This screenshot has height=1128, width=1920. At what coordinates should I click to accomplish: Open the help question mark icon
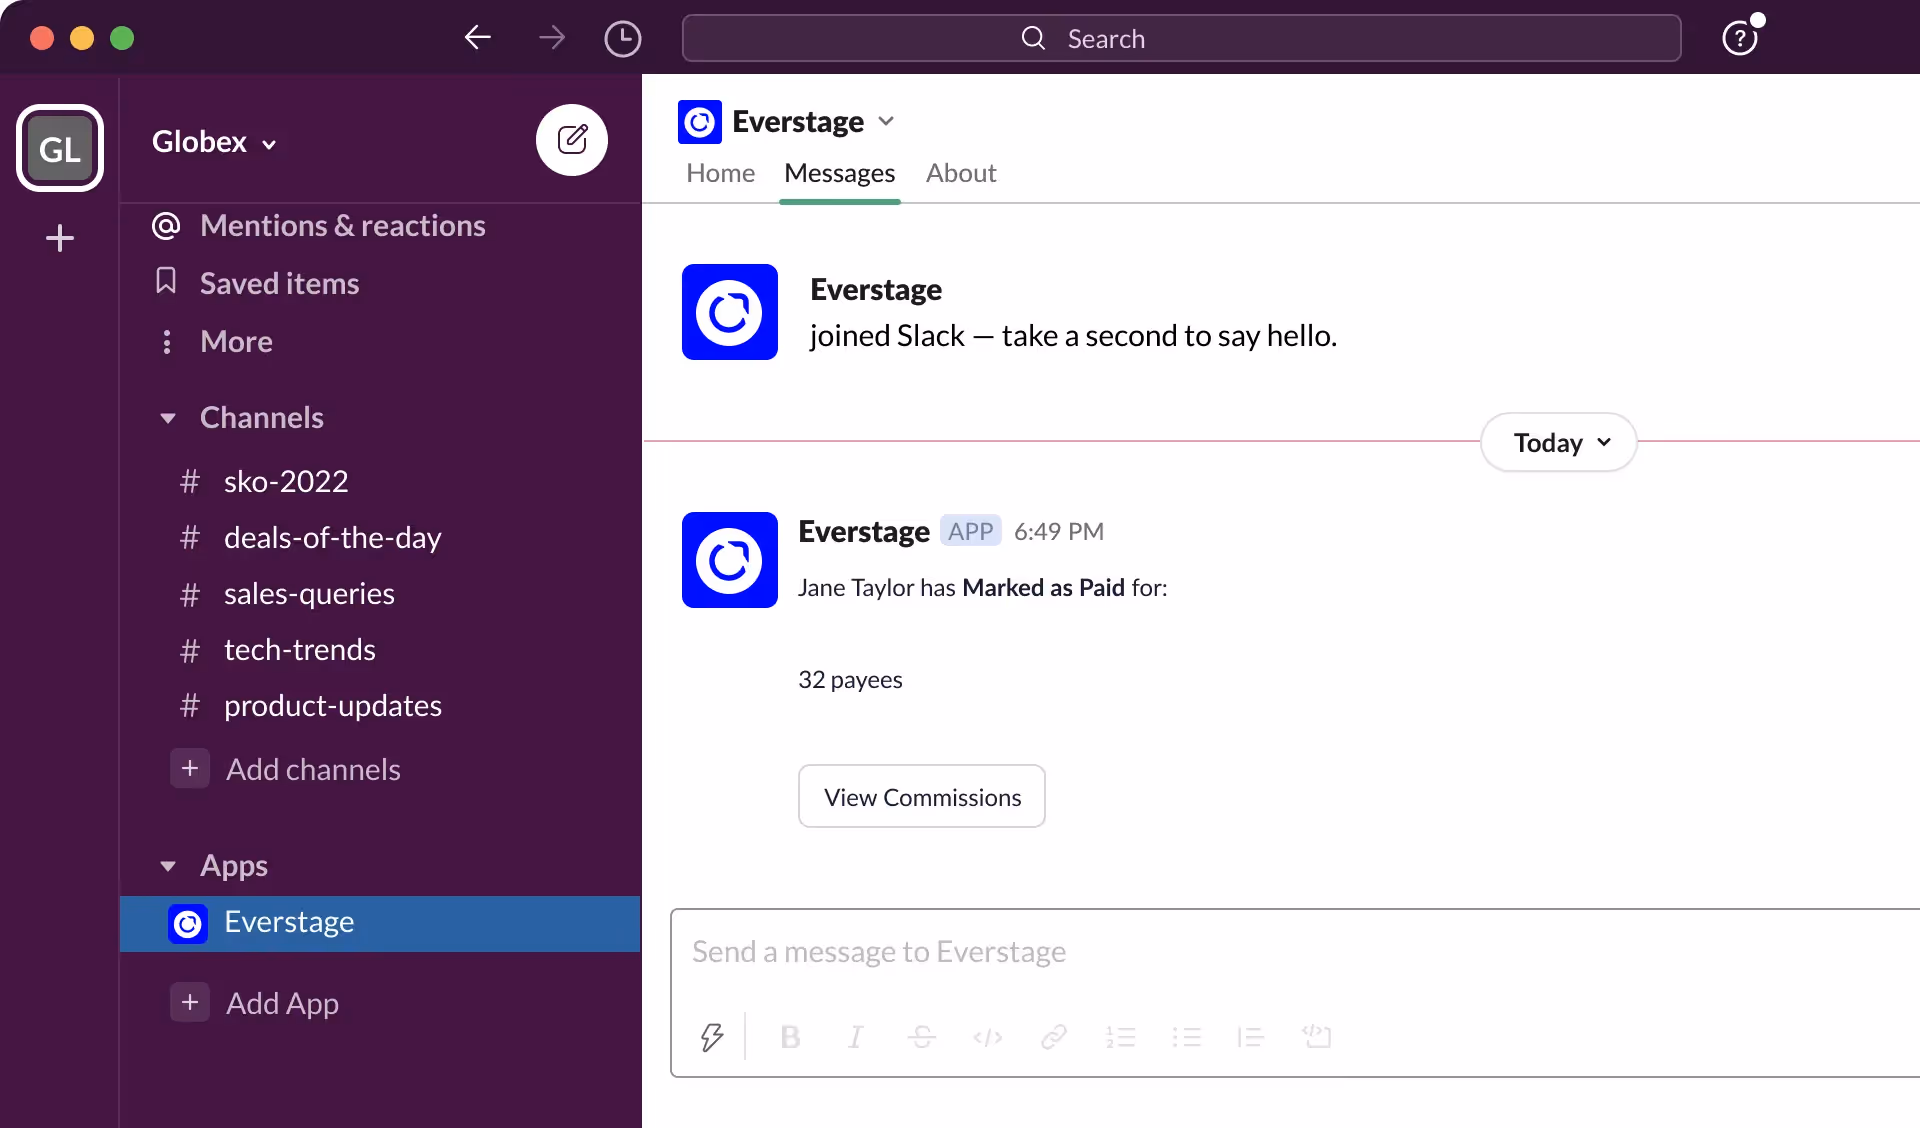tap(1741, 38)
